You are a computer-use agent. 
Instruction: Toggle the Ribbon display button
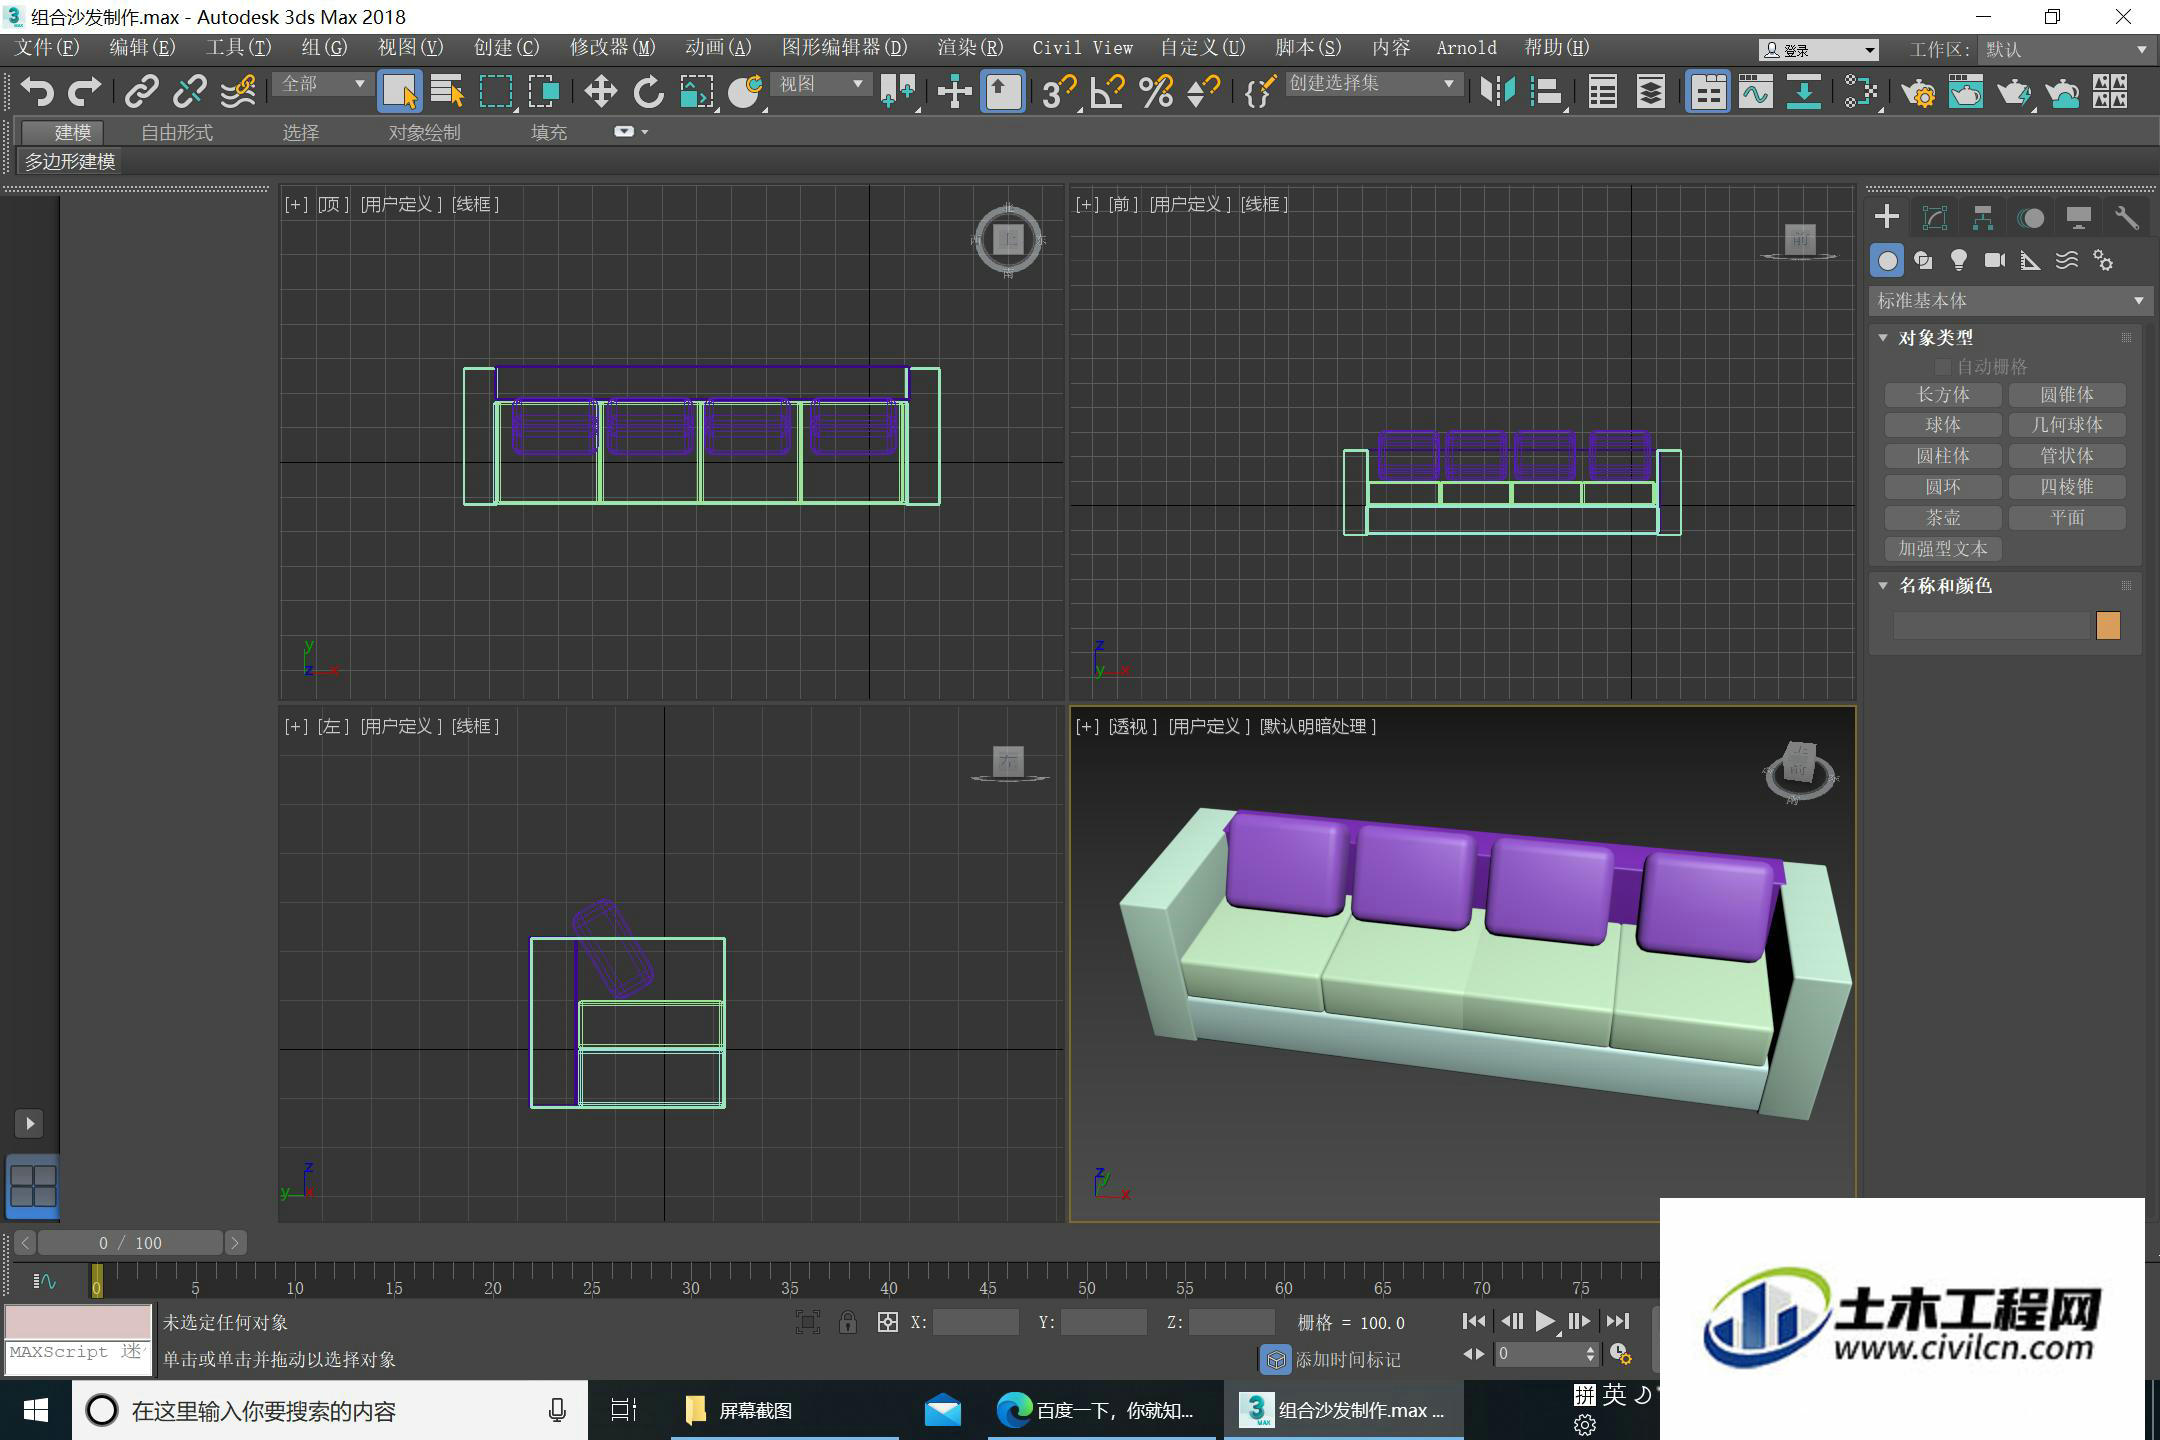pos(1707,91)
